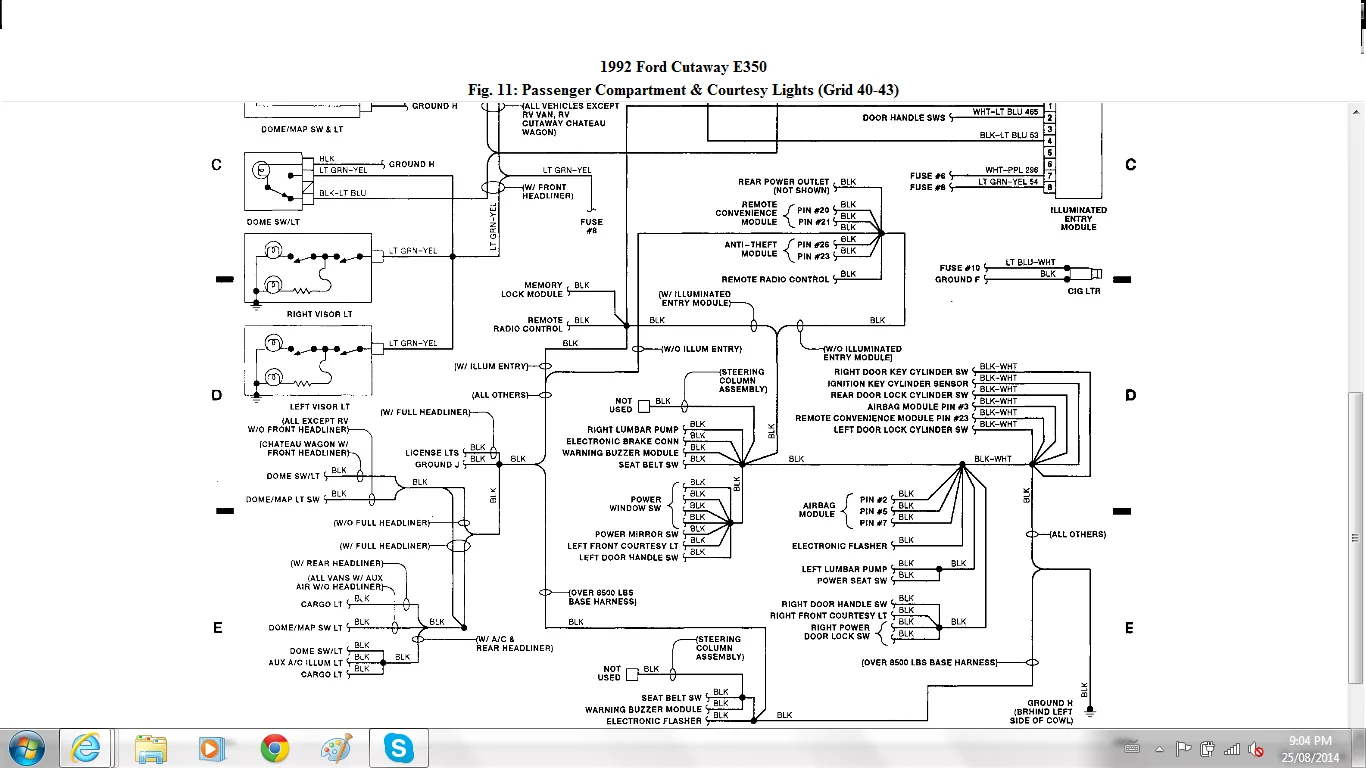Click the 'REAR DOOR LOCK CYLINDER SW' label

pos(899,395)
